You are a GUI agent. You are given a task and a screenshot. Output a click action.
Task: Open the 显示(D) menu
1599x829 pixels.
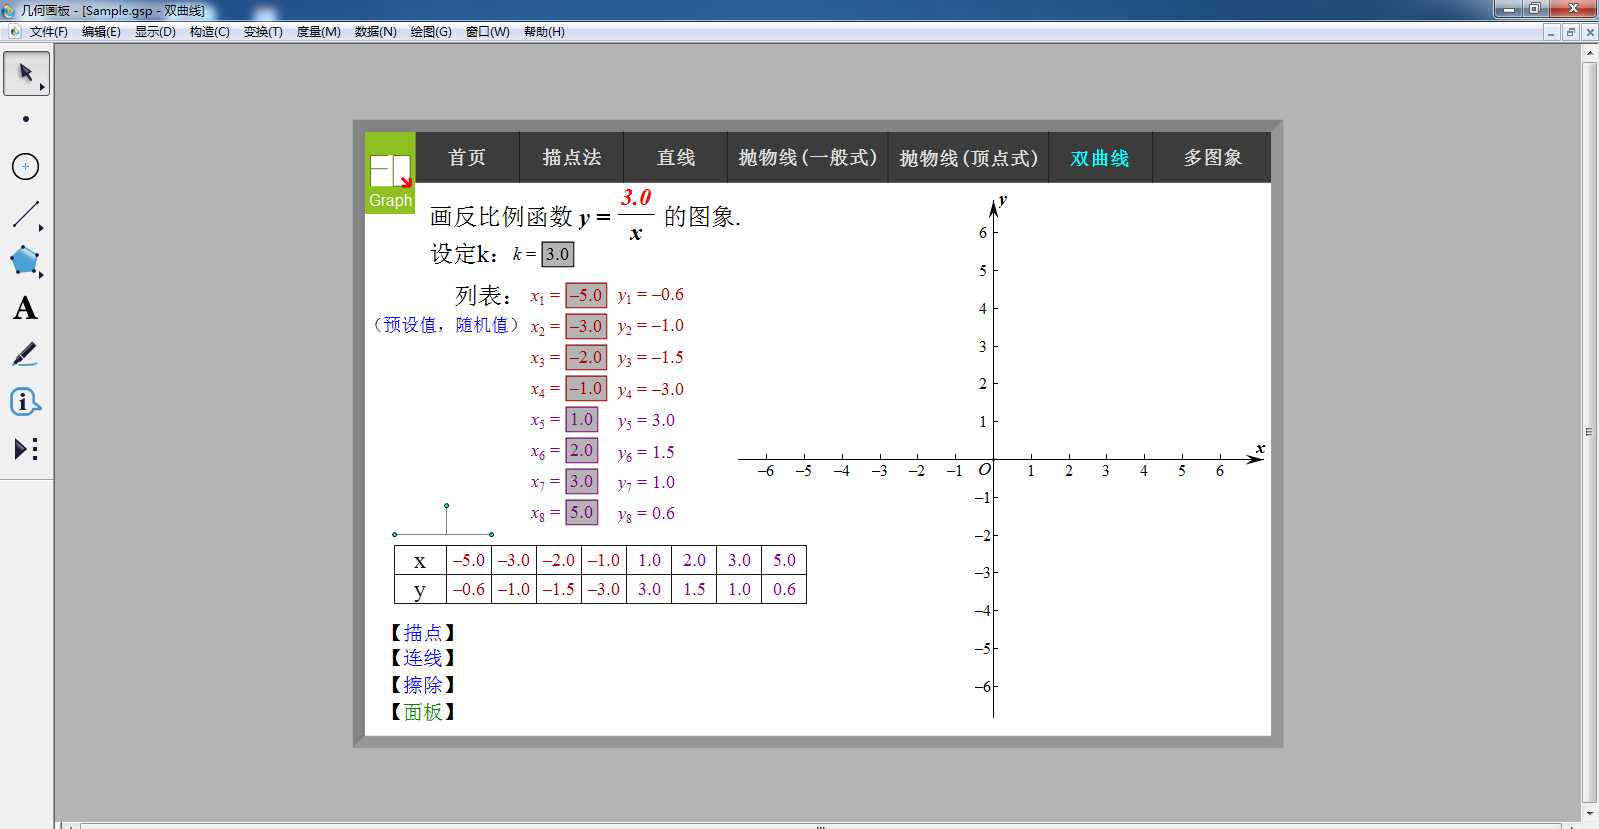click(155, 32)
